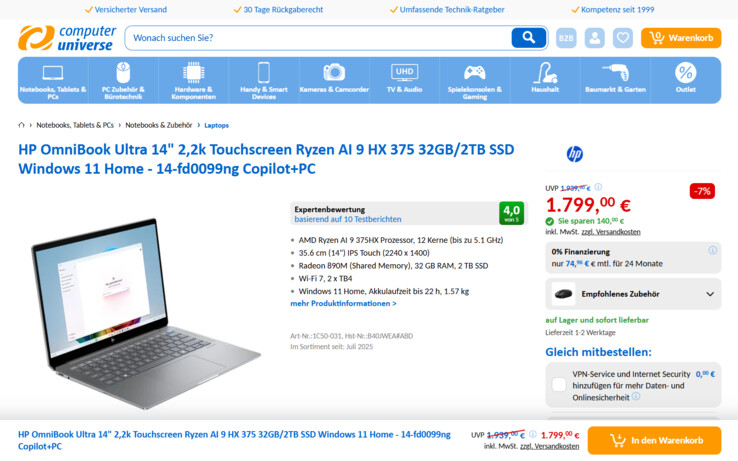The image size is (738, 461).
Task: Open basierend auf 10 Testberichten link
Action: 348,219
